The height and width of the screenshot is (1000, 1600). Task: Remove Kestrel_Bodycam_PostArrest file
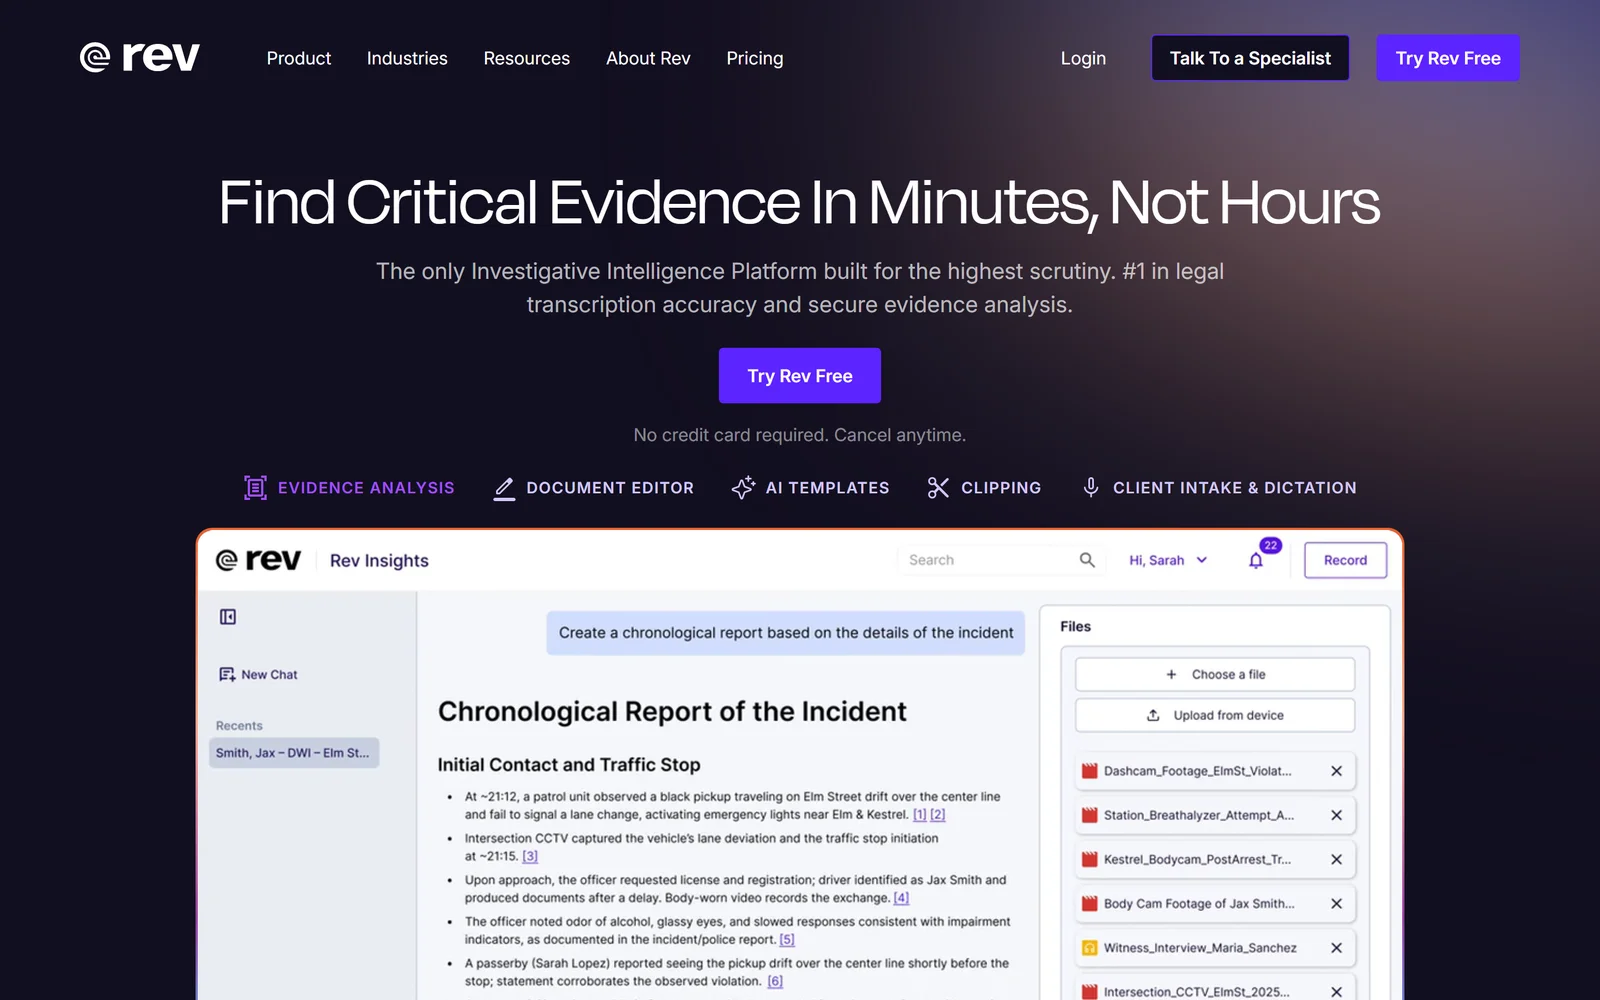pyautogui.click(x=1336, y=859)
